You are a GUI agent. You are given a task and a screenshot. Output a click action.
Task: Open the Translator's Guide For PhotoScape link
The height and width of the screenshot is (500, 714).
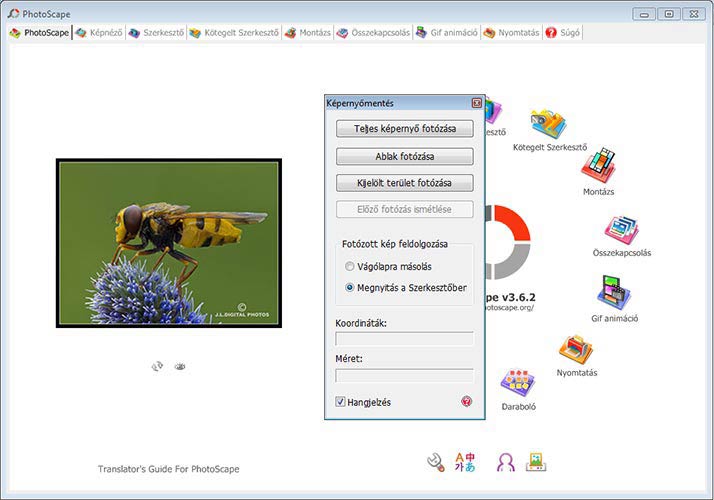(168, 469)
